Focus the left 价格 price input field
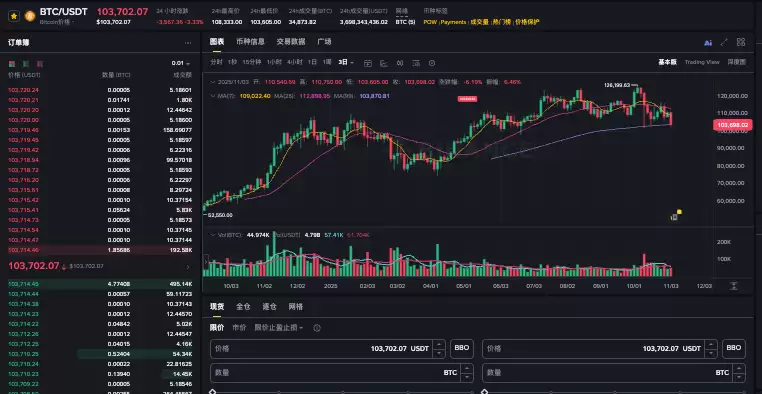The height and width of the screenshot is (394, 762). tap(328, 349)
